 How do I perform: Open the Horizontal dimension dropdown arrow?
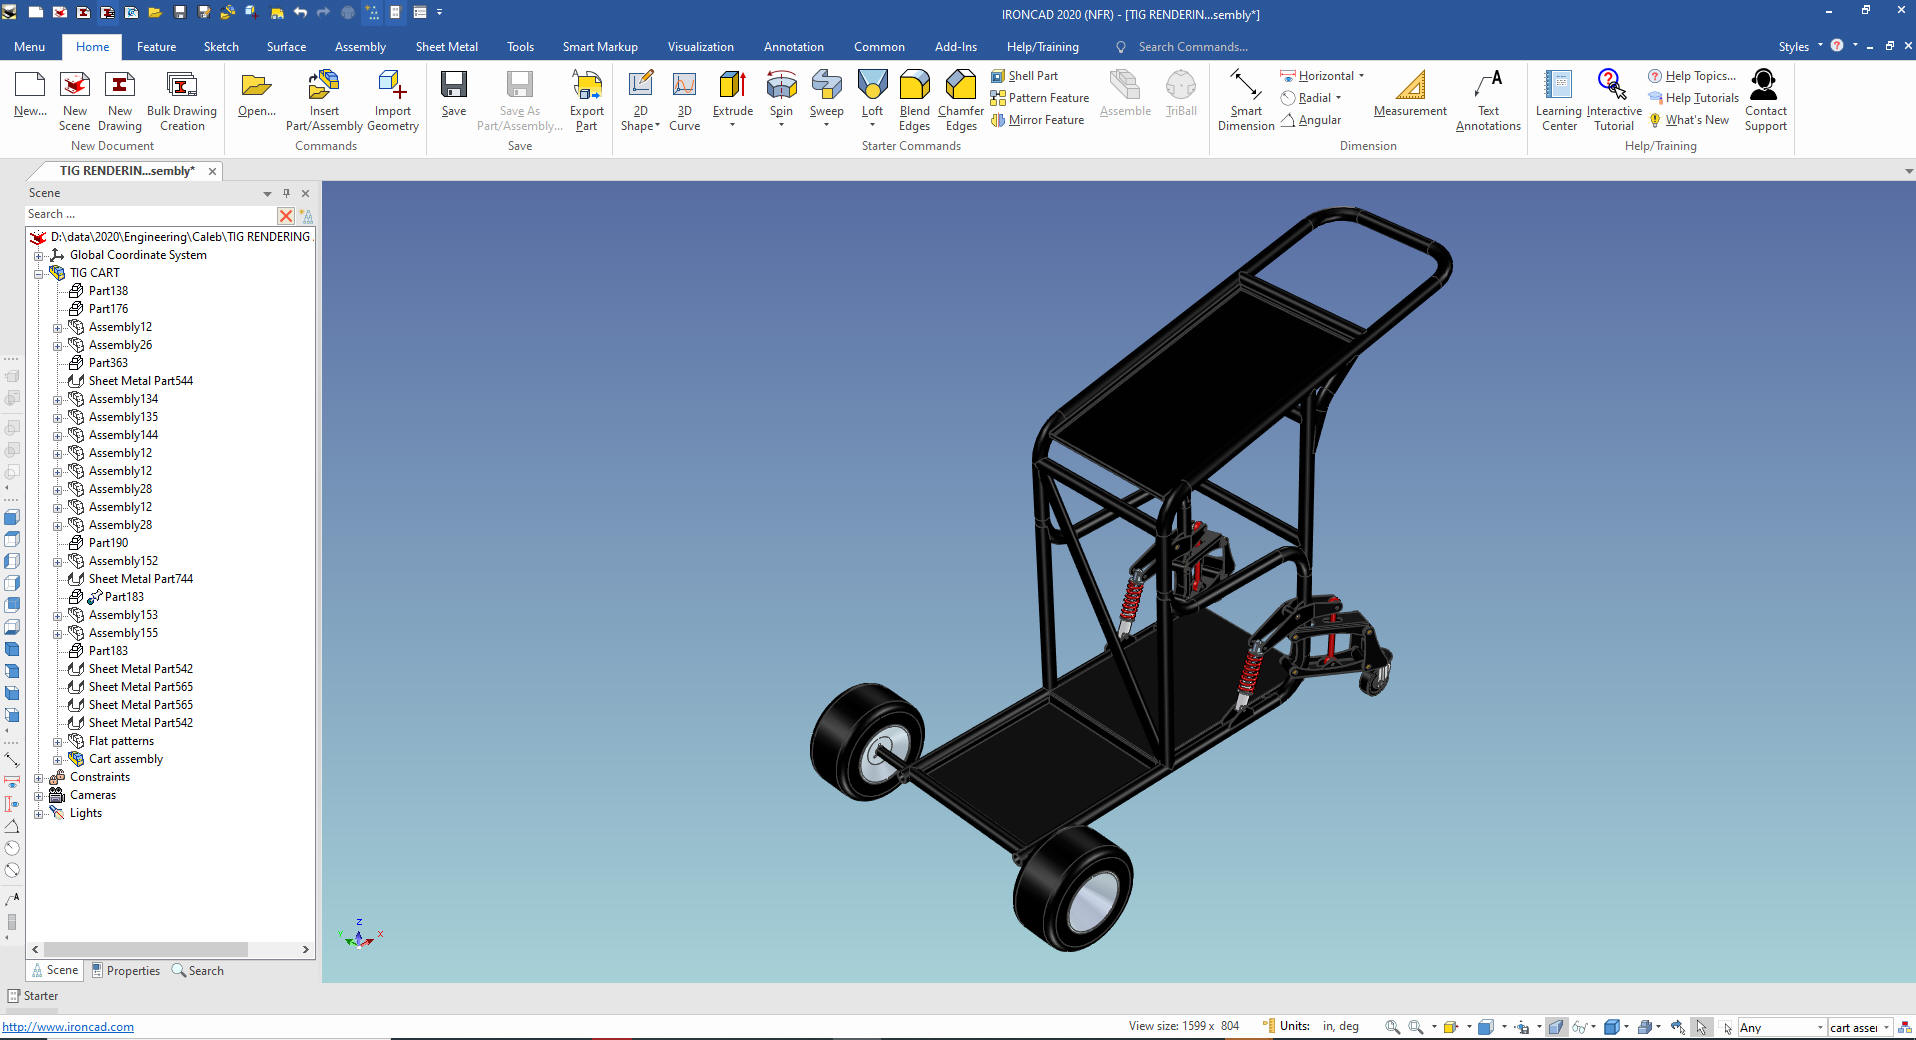1361,76
